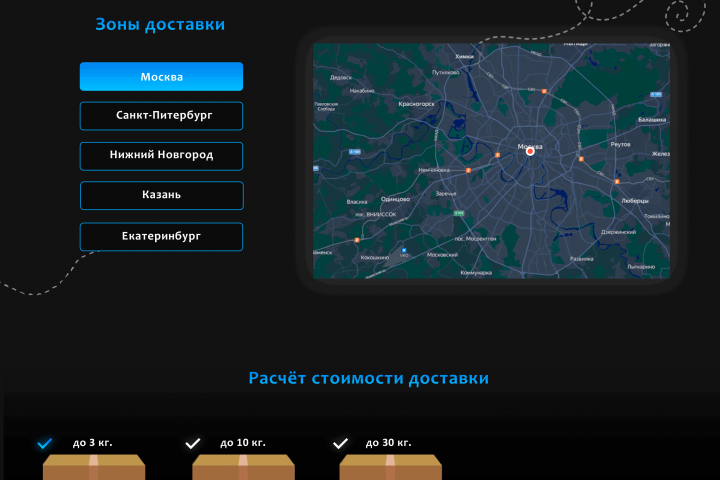Toggle the до 30 кг. checkmark

pos(340,443)
